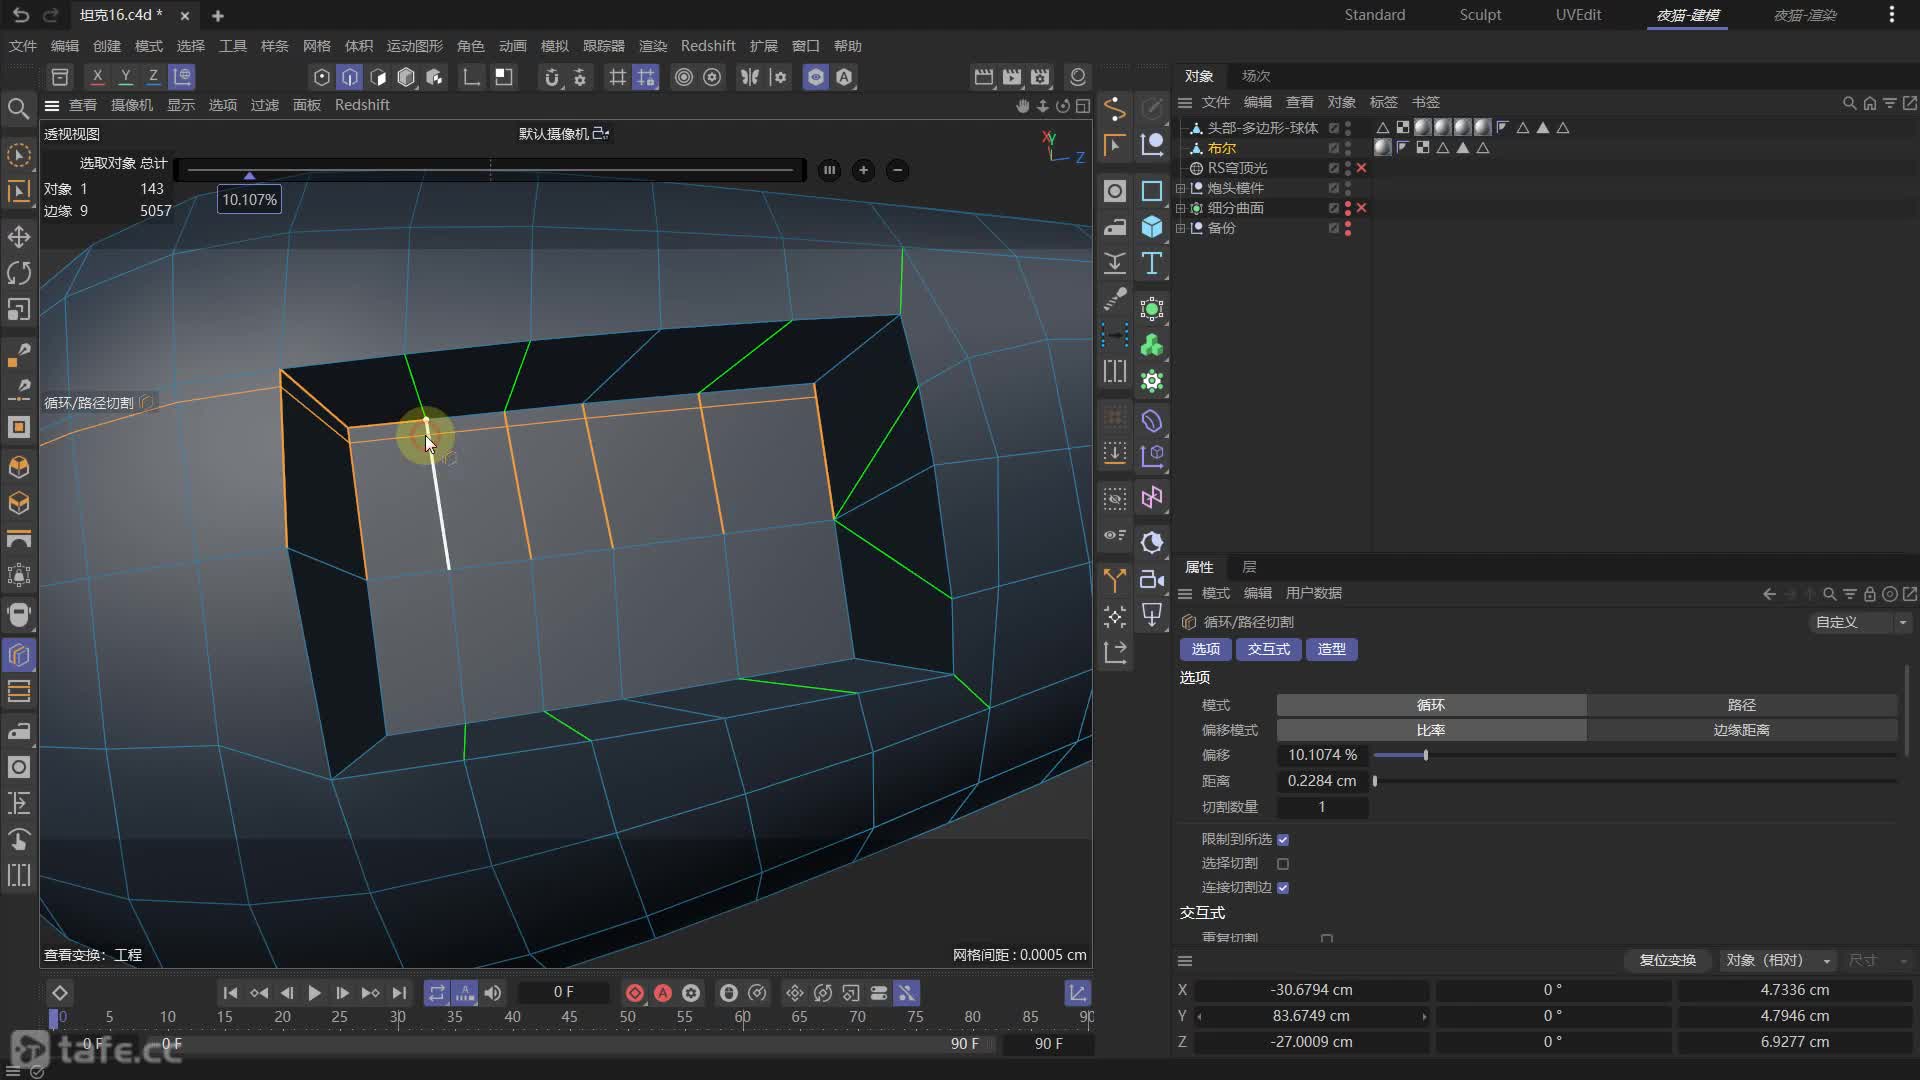
Task: Open the 尺寸 dropdown in coordinates
Action: pyautogui.click(x=1877, y=960)
